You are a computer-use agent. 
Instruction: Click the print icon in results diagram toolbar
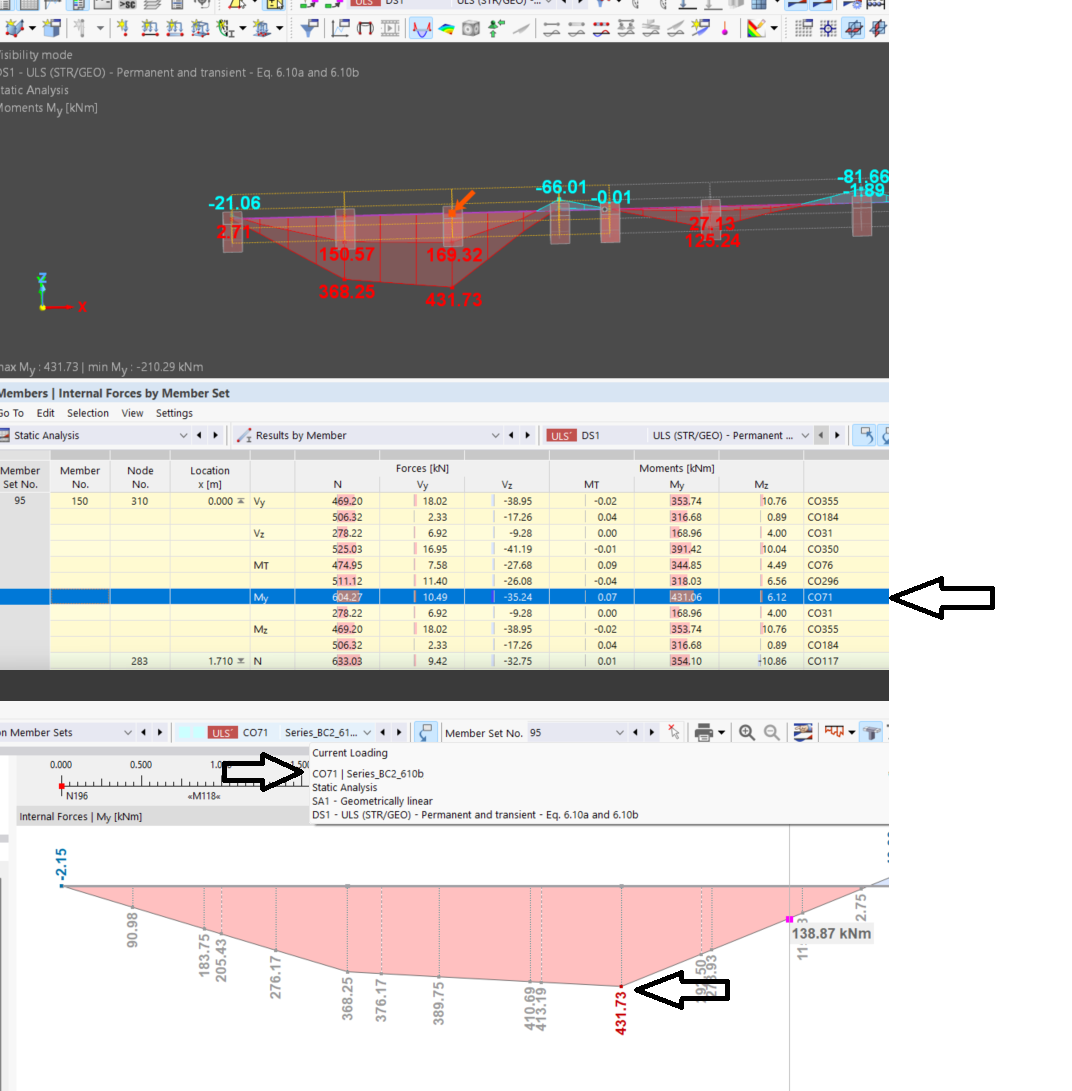point(703,733)
